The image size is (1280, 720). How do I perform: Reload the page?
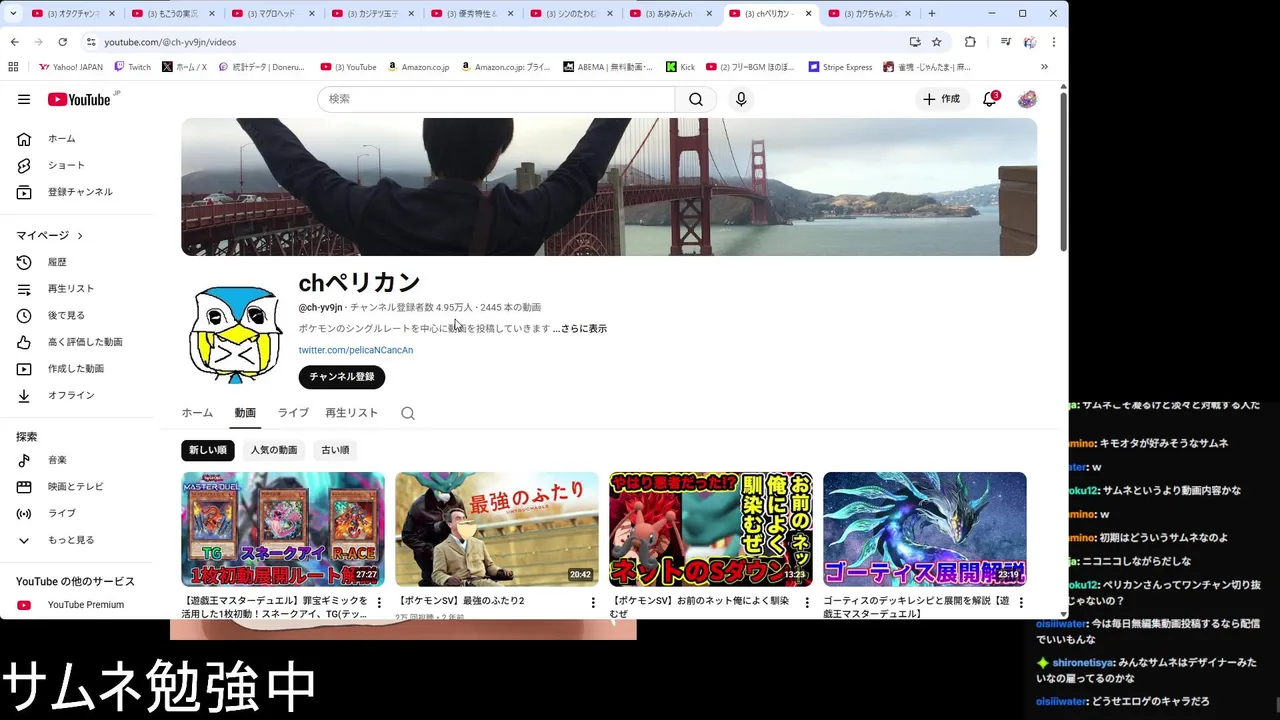click(x=62, y=42)
